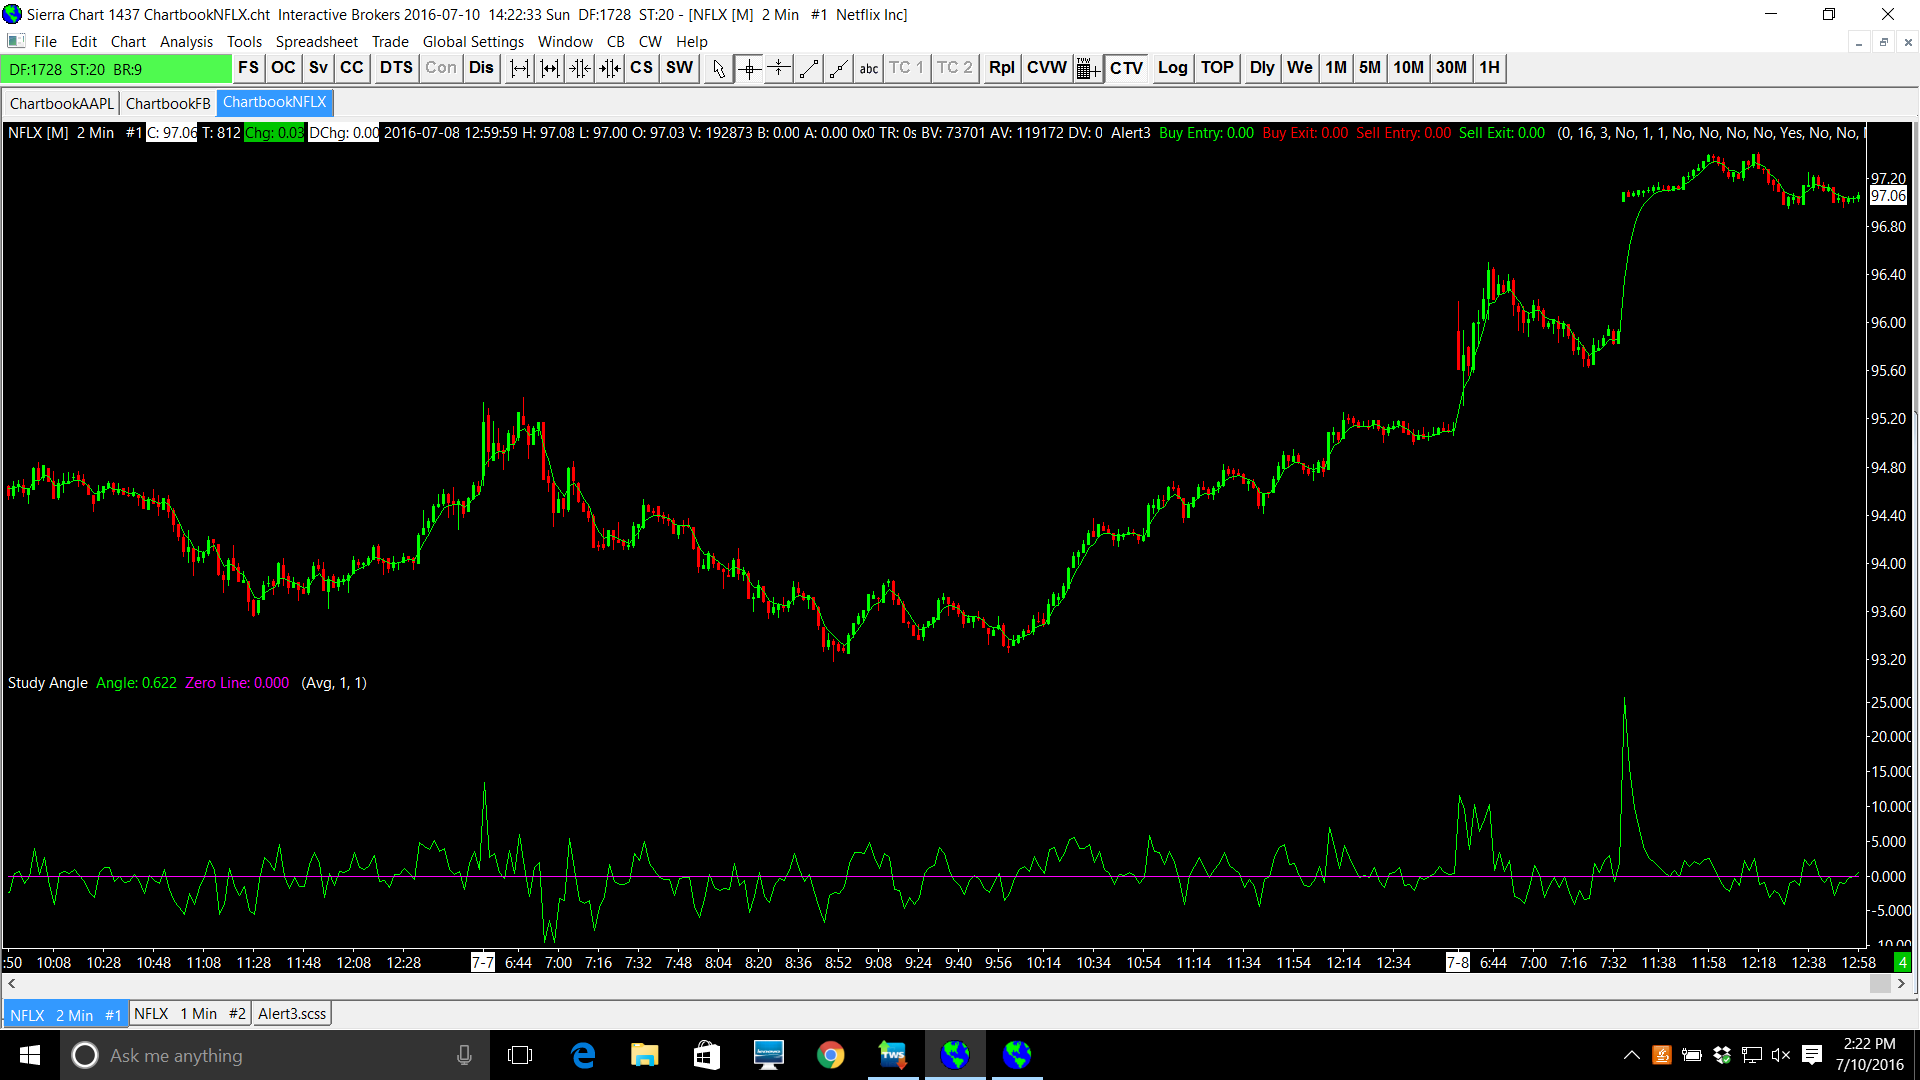Choose the abc text drawing tool
This screenshot has width=1920, height=1080.
(x=869, y=68)
